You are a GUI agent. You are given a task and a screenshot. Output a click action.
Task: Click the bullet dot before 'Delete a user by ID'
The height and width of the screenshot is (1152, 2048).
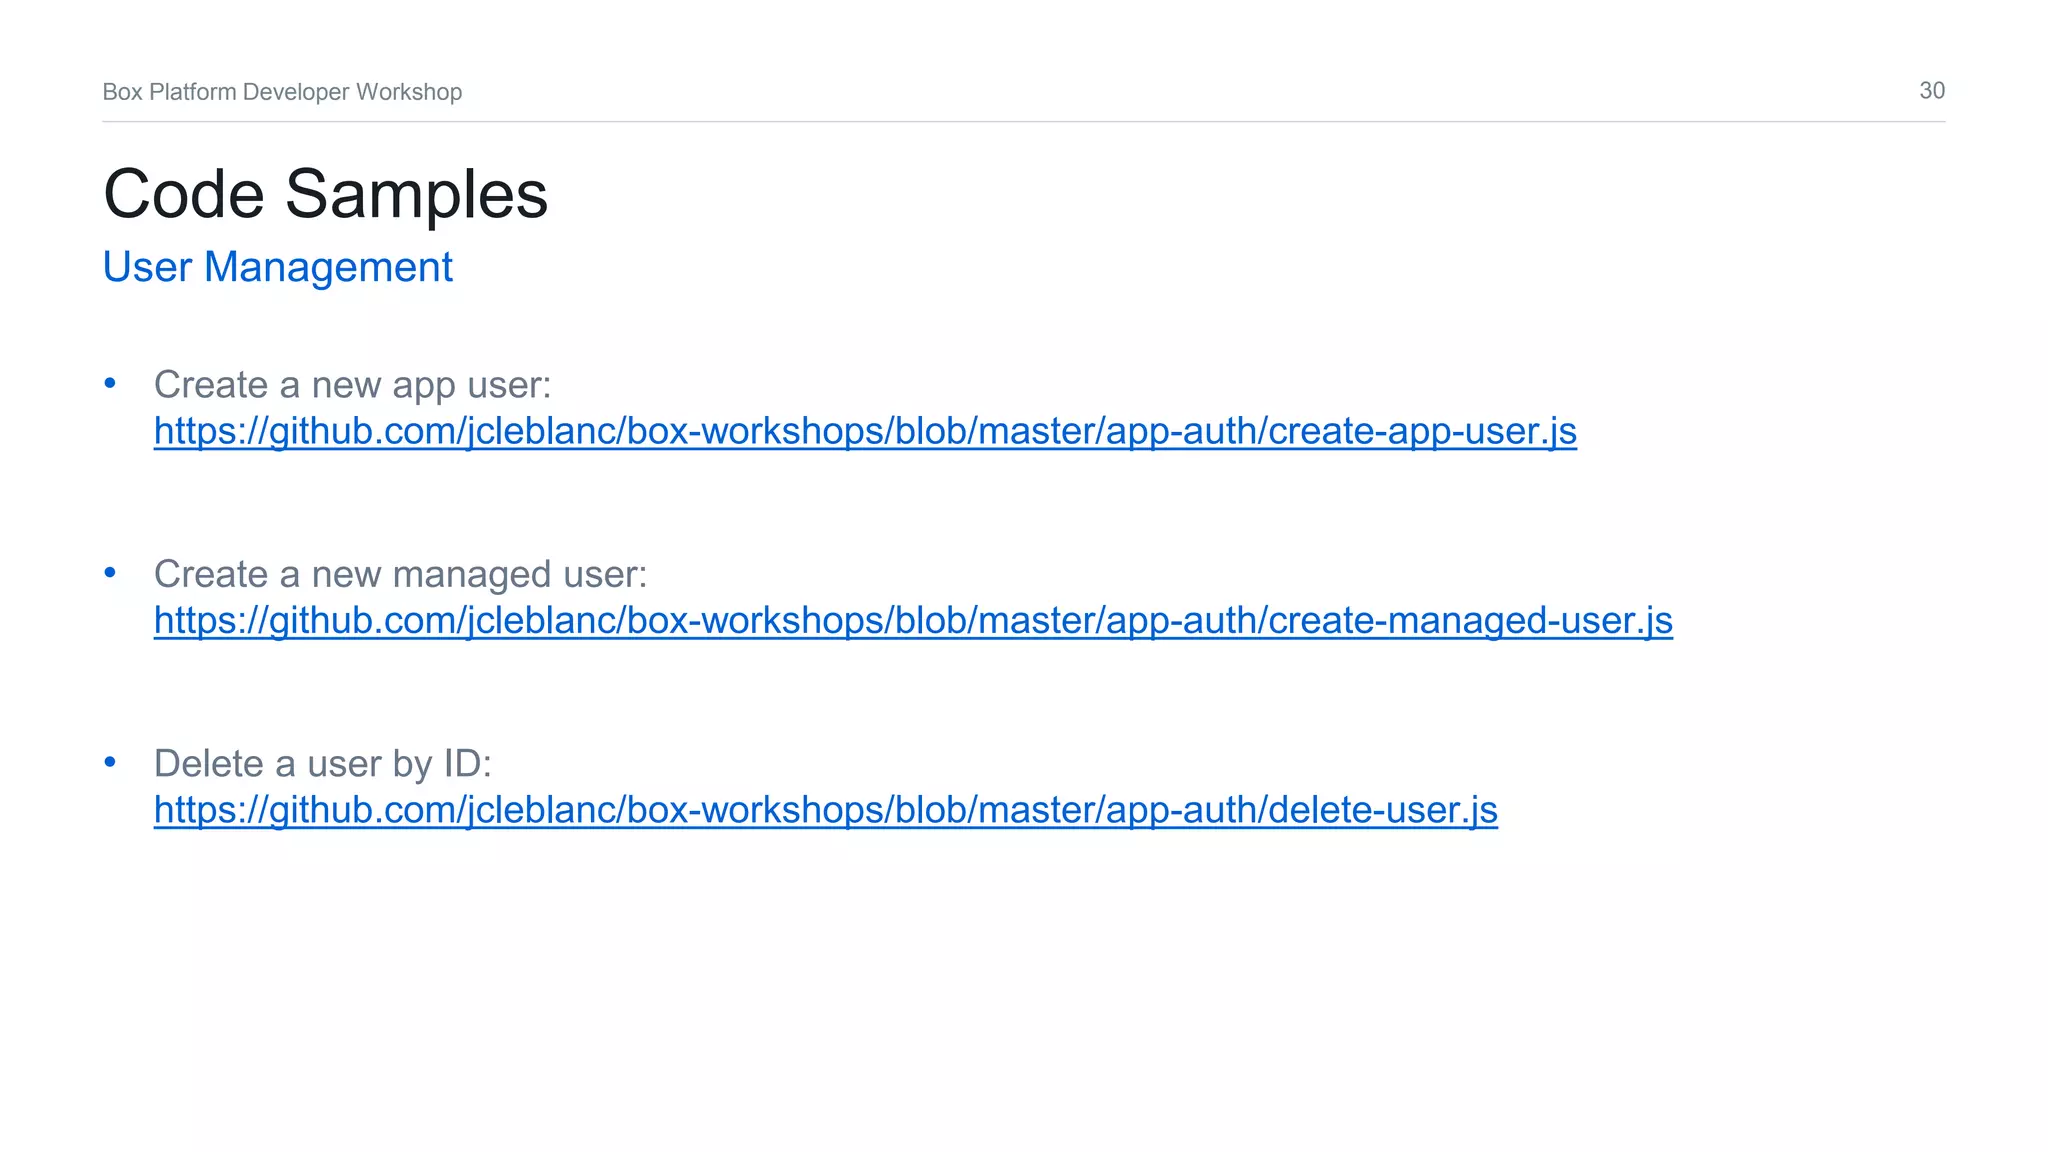click(x=110, y=762)
